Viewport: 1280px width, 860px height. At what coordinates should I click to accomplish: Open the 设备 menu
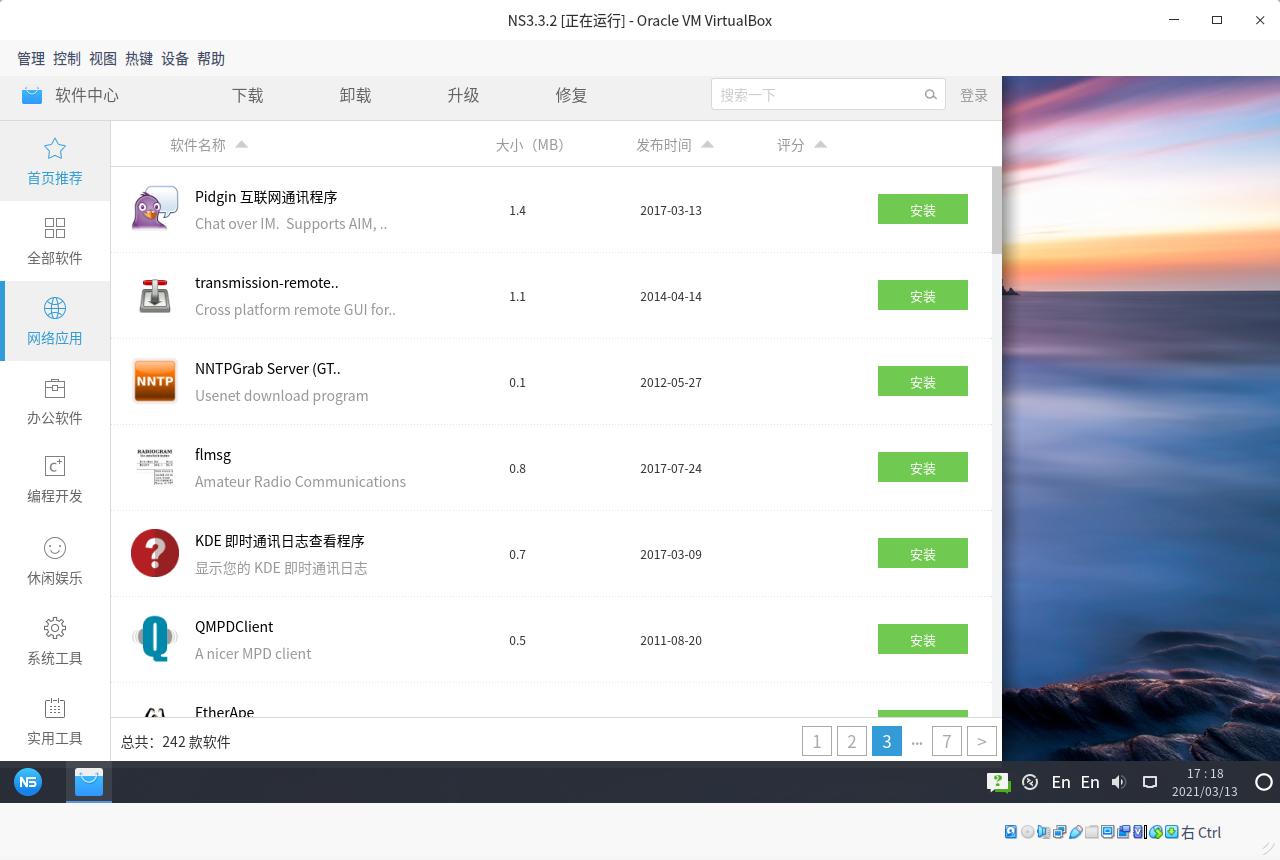click(175, 59)
